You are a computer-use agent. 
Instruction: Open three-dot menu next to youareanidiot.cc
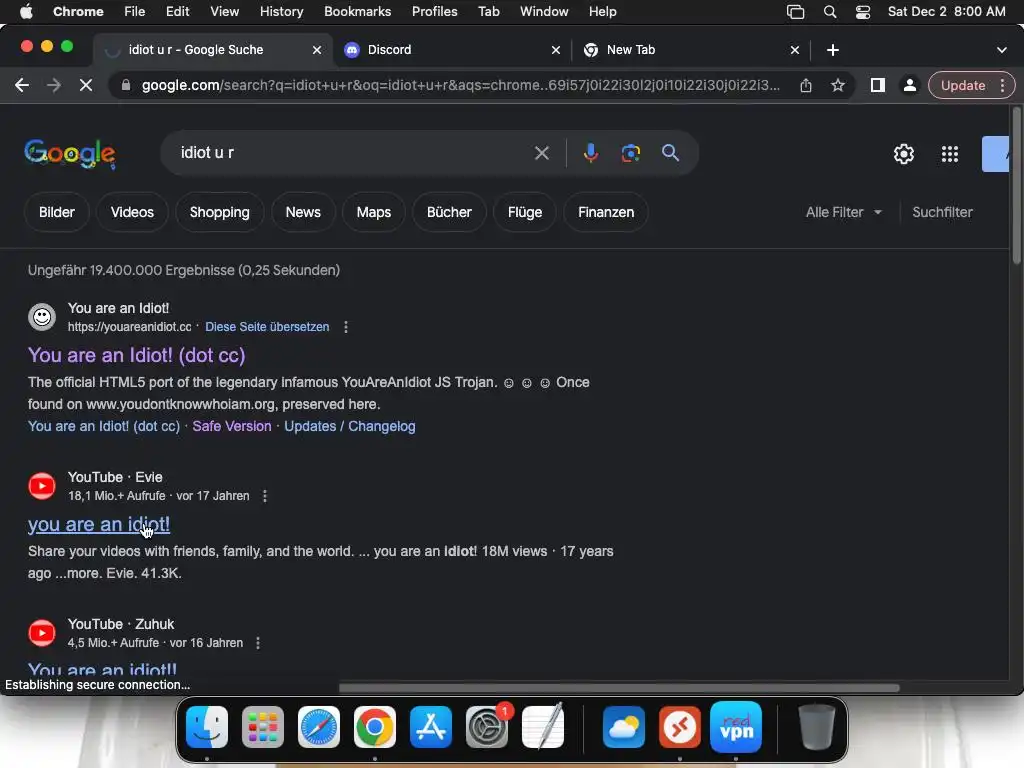tap(346, 327)
